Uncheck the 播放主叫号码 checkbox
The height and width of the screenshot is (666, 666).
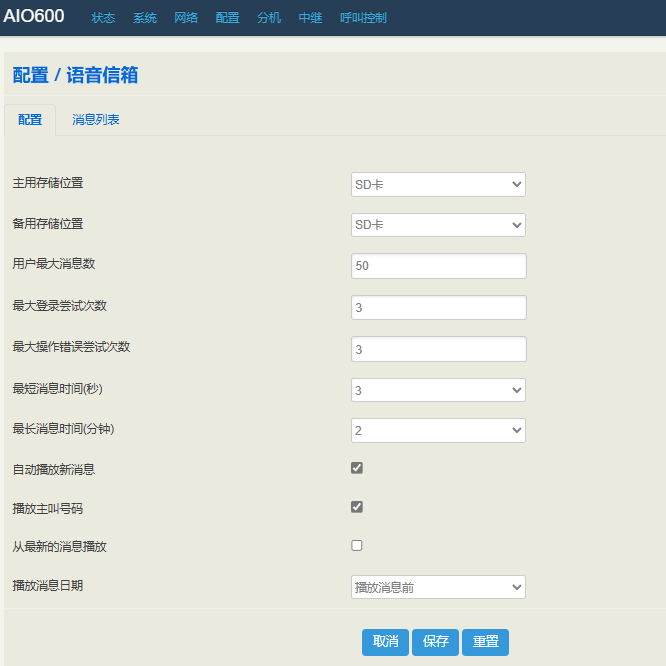click(x=357, y=507)
